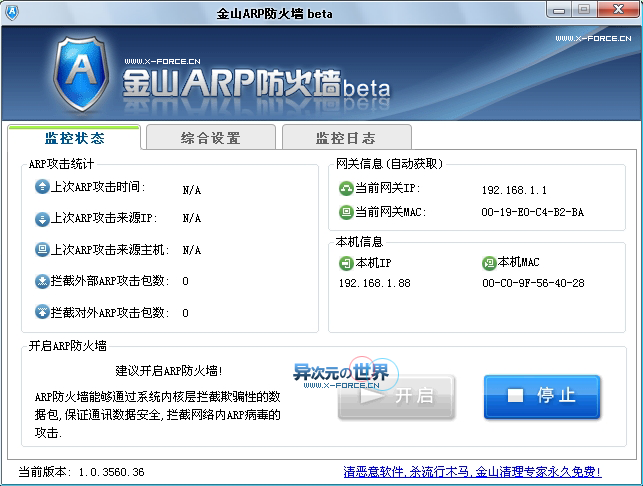This screenshot has height=486, width=643.
Task: Click the blue 停止 stop button
Action: (x=542, y=397)
